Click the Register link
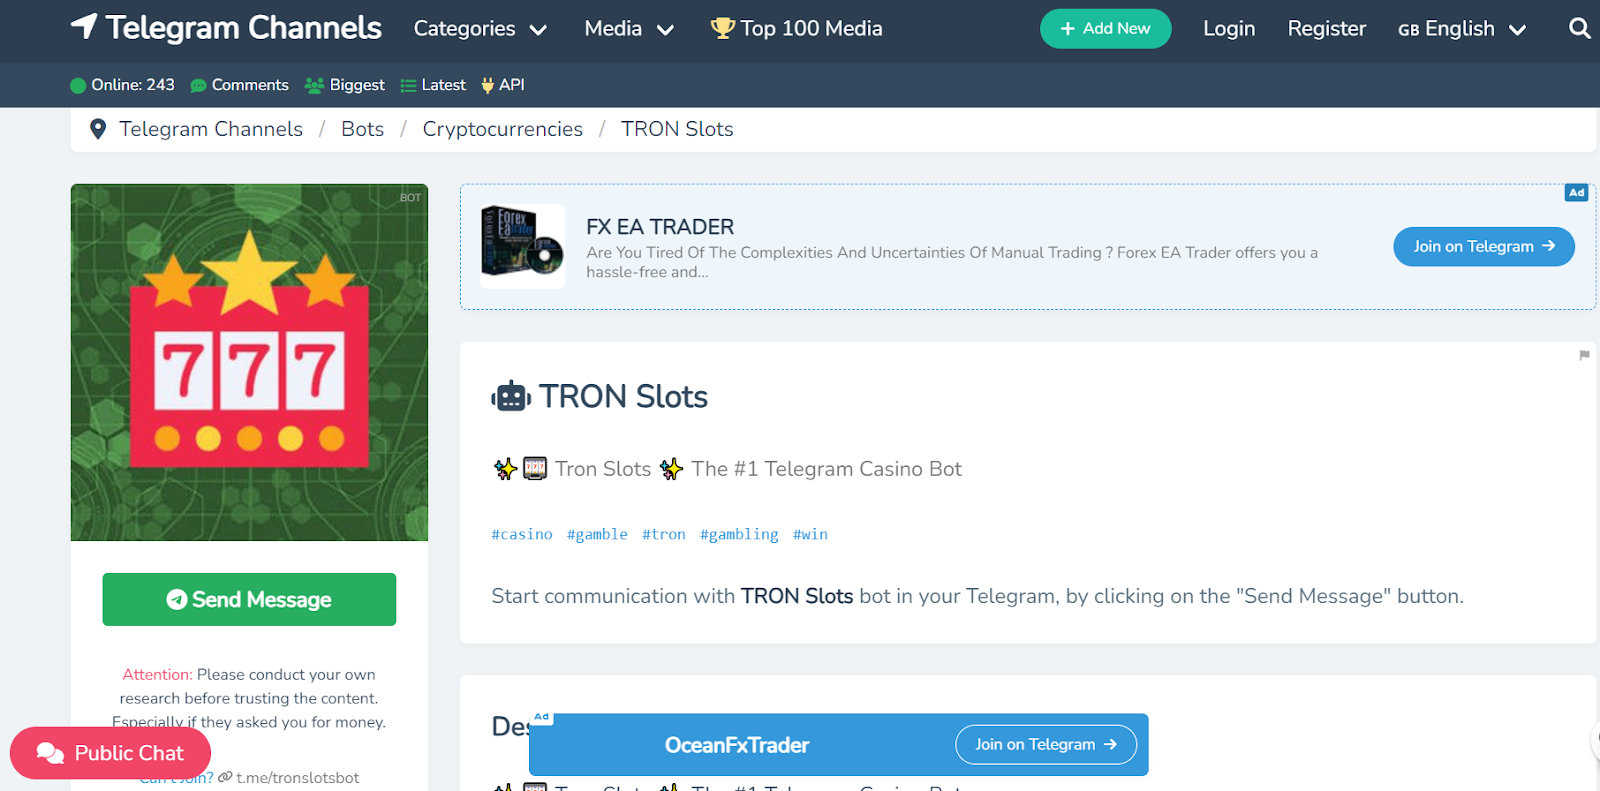Screen dimensions: 1600x791 click(1326, 29)
